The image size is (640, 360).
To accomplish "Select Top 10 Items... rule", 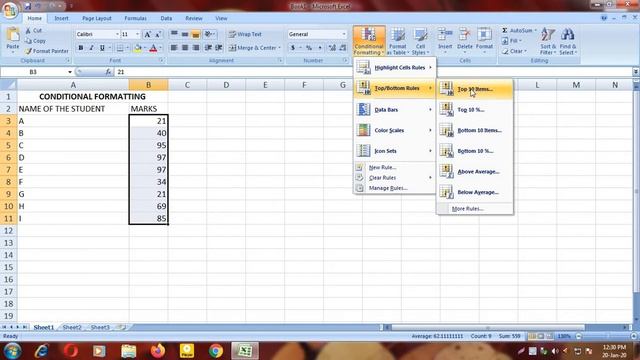I will click(x=475, y=89).
